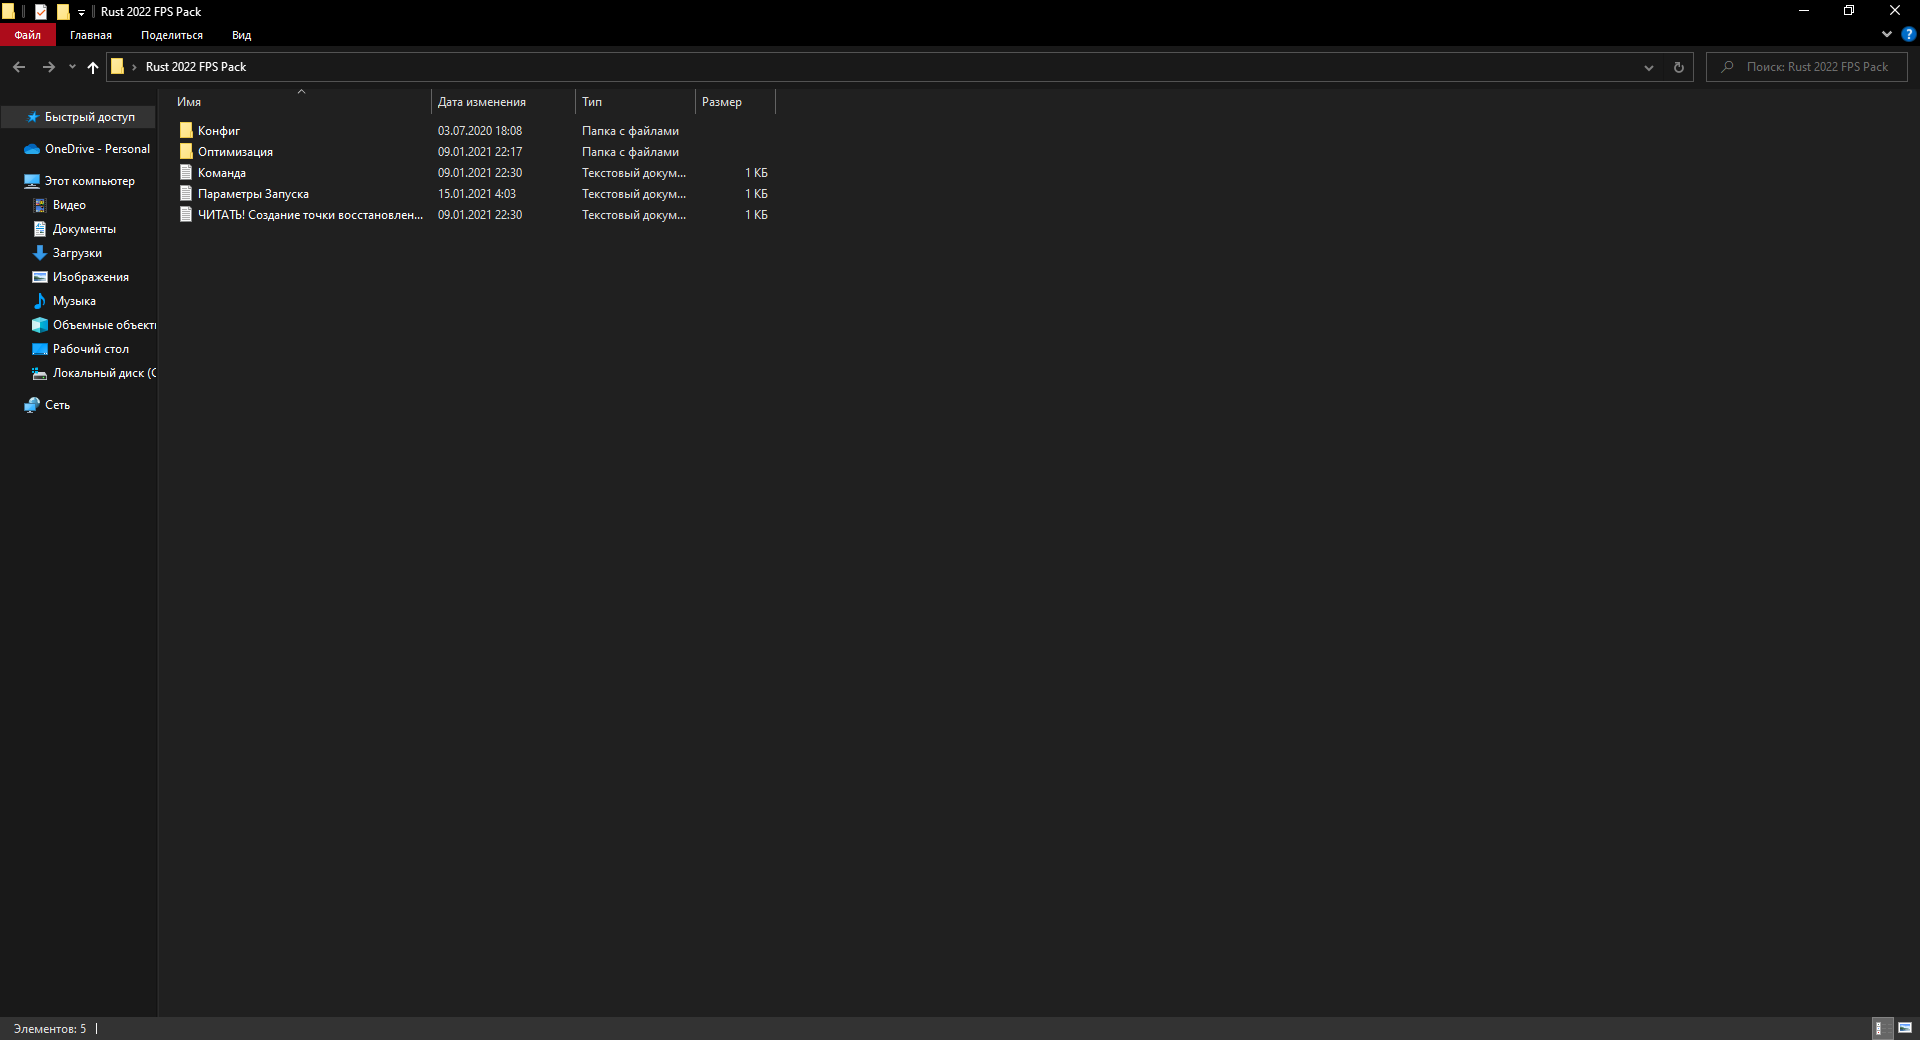Open Изображения in sidebar
The width and height of the screenshot is (1920, 1040).
(81, 277)
